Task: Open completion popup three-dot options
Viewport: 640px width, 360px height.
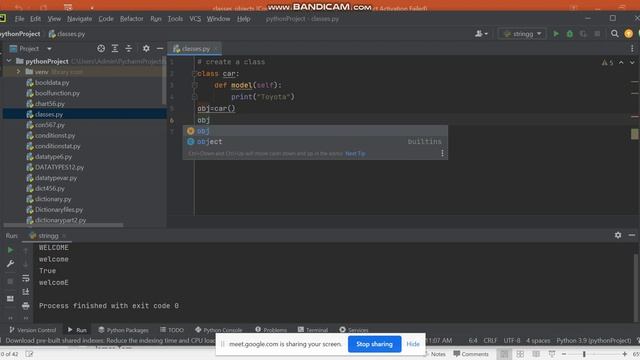Action: [x=442, y=153]
